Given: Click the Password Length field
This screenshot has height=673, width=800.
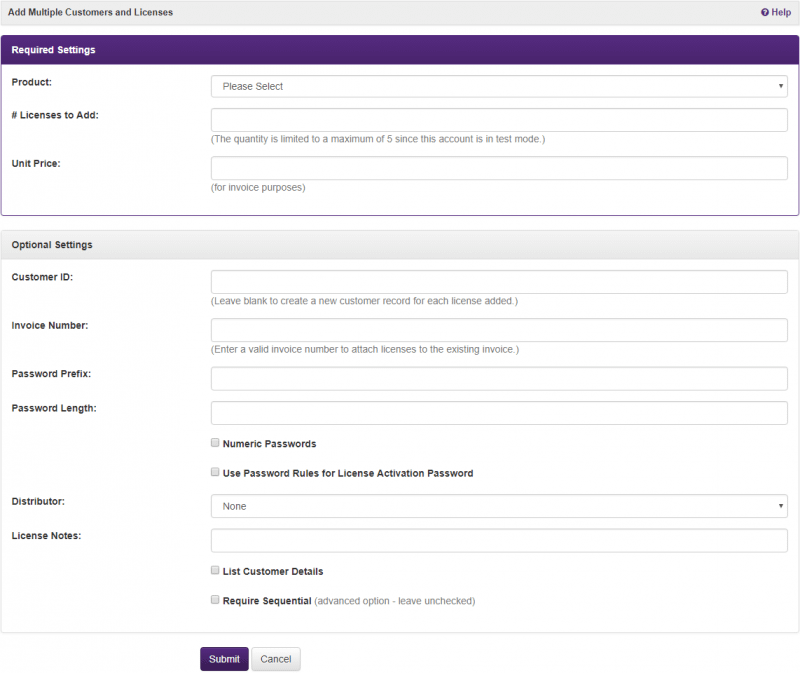Looking at the screenshot, I should [498, 413].
